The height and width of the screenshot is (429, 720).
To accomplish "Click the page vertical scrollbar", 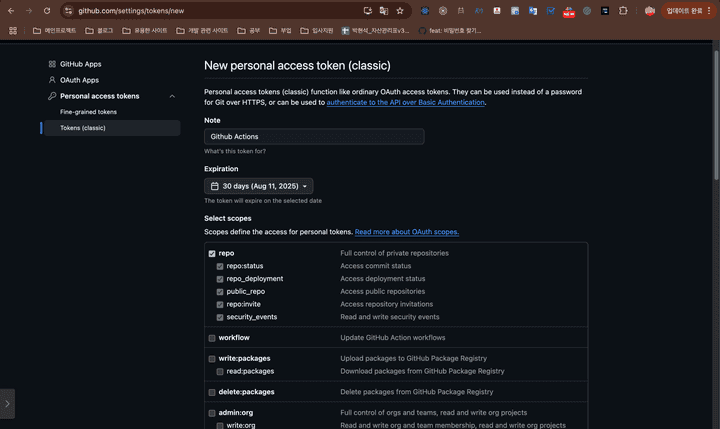I will (x=716, y=115).
